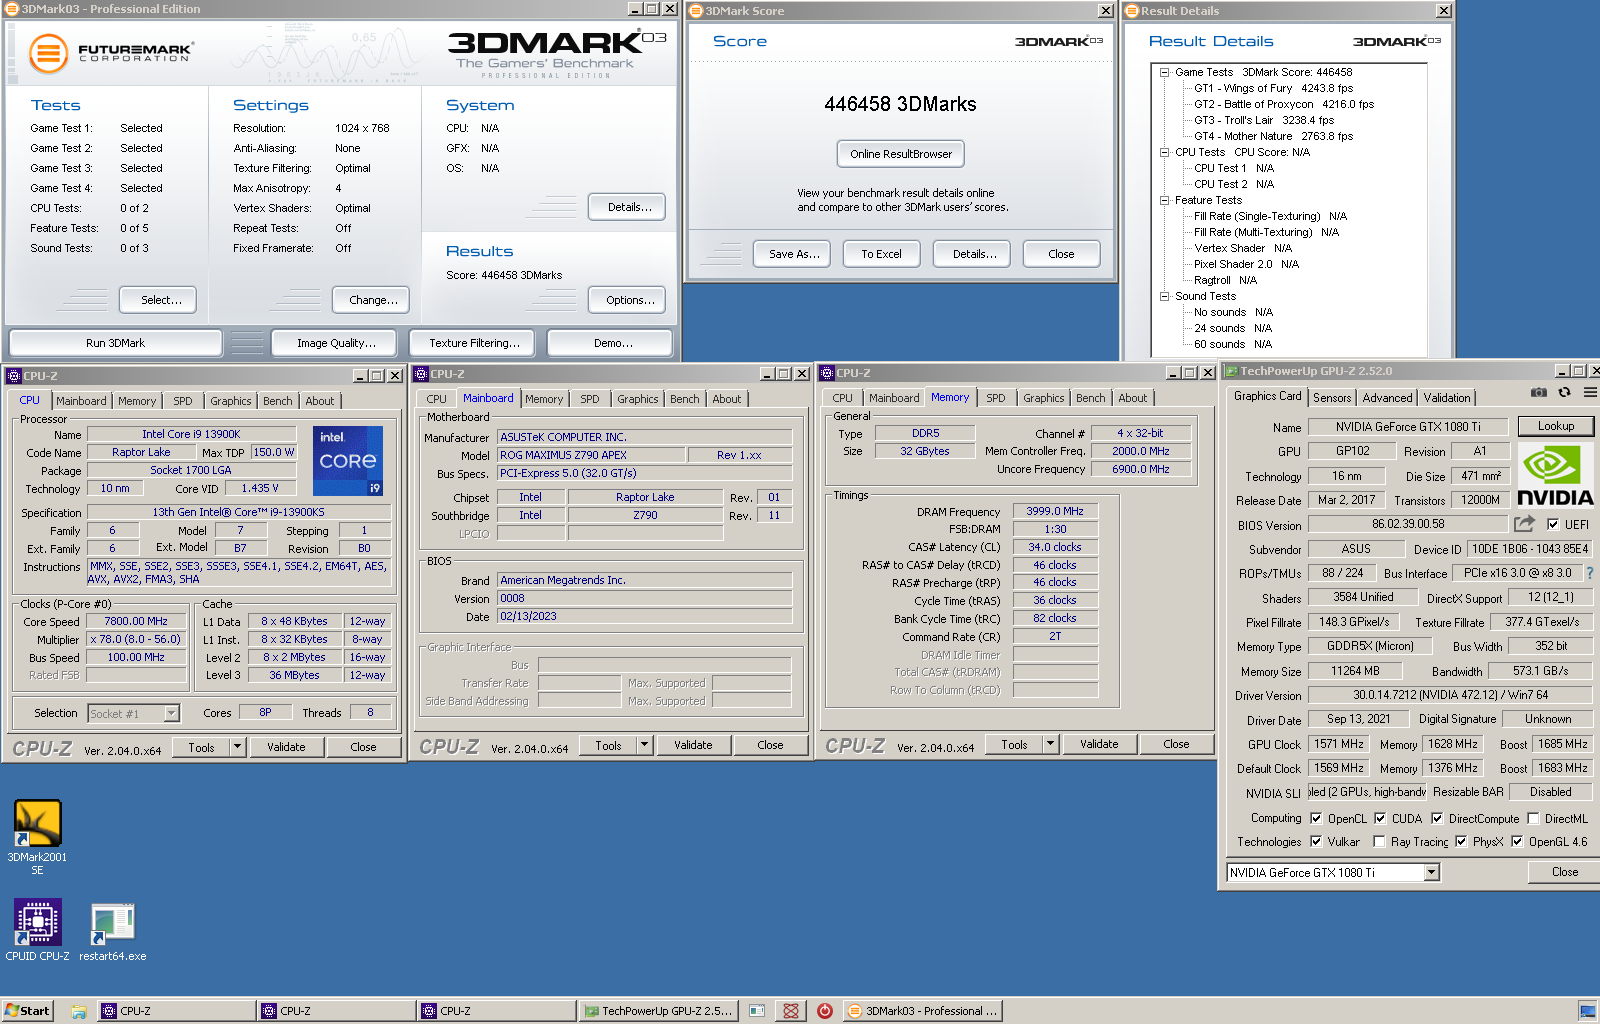Switch to GPU-Z Validation tab

(x=1447, y=397)
